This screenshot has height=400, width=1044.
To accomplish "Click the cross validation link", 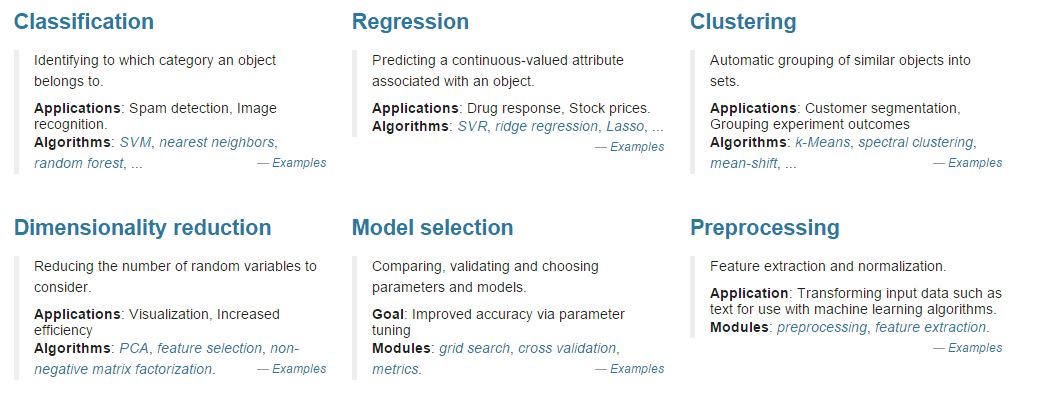I will pyautogui.click(x=567, y=348).
